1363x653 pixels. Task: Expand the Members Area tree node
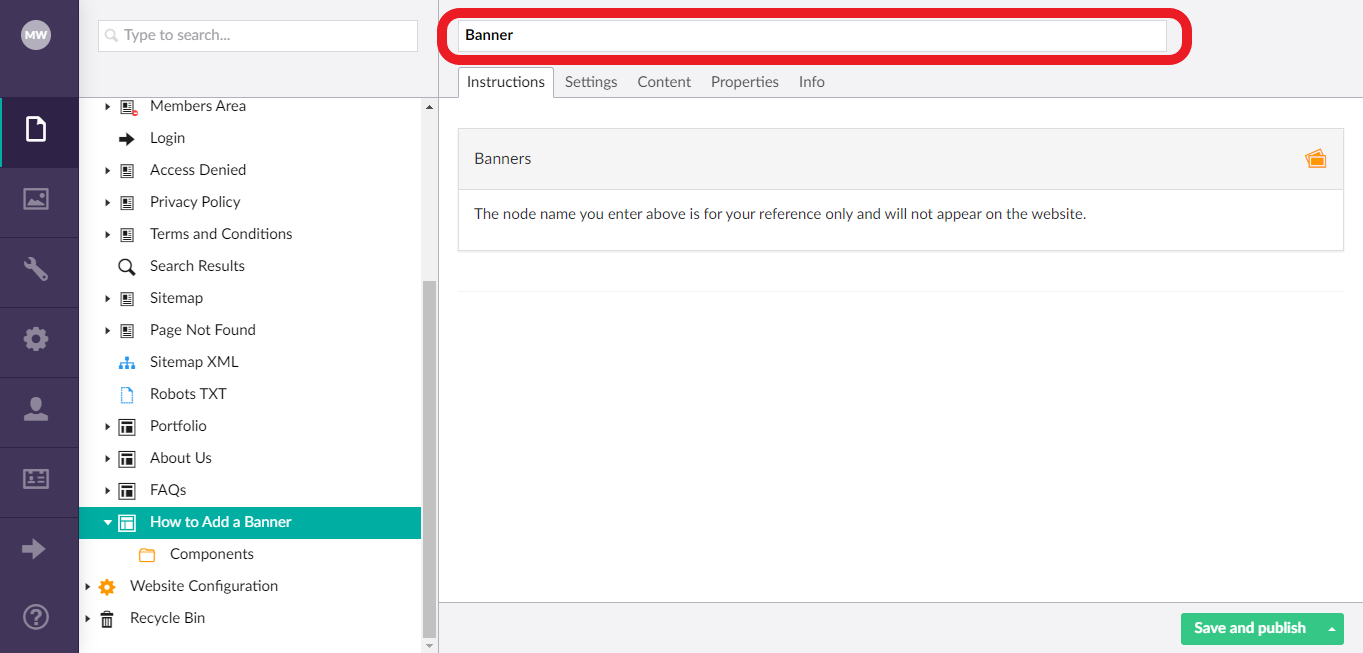[108, 106]
